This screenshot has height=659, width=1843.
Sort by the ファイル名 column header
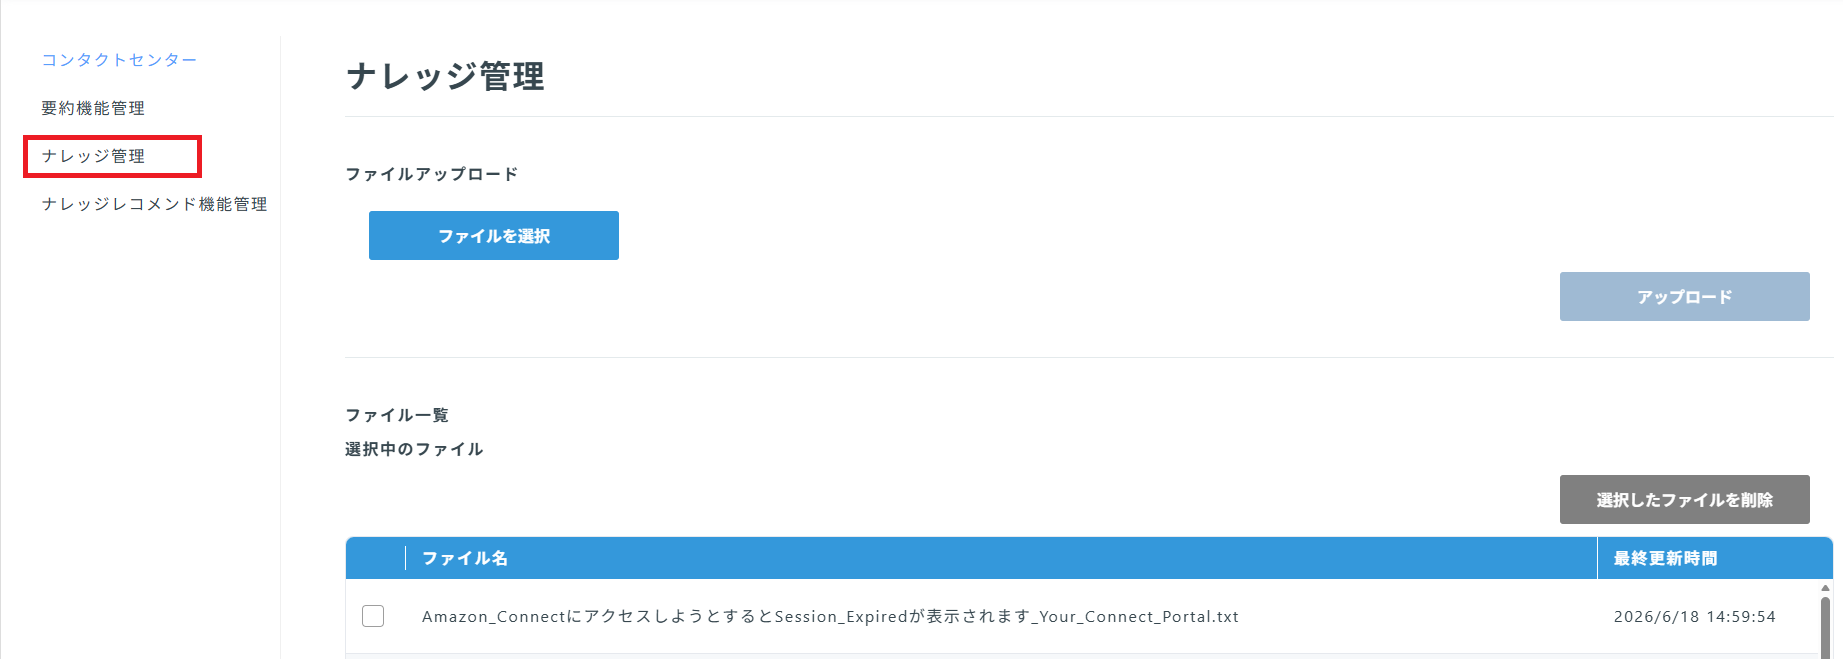pyautogui.click(x=465, y=558)
